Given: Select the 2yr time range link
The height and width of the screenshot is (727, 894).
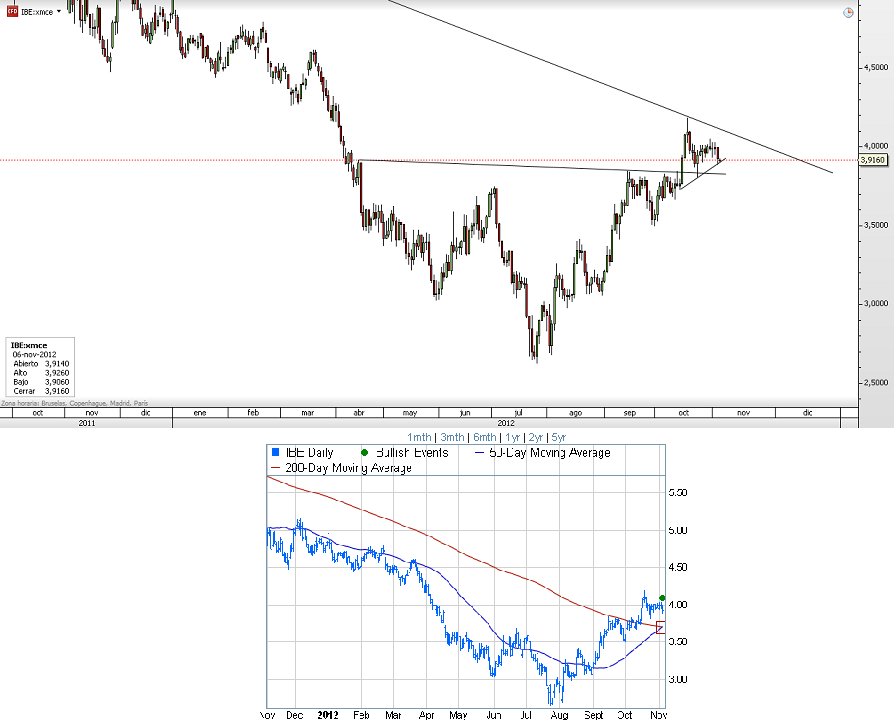Looking at the screenshot, I should (536, 437).
